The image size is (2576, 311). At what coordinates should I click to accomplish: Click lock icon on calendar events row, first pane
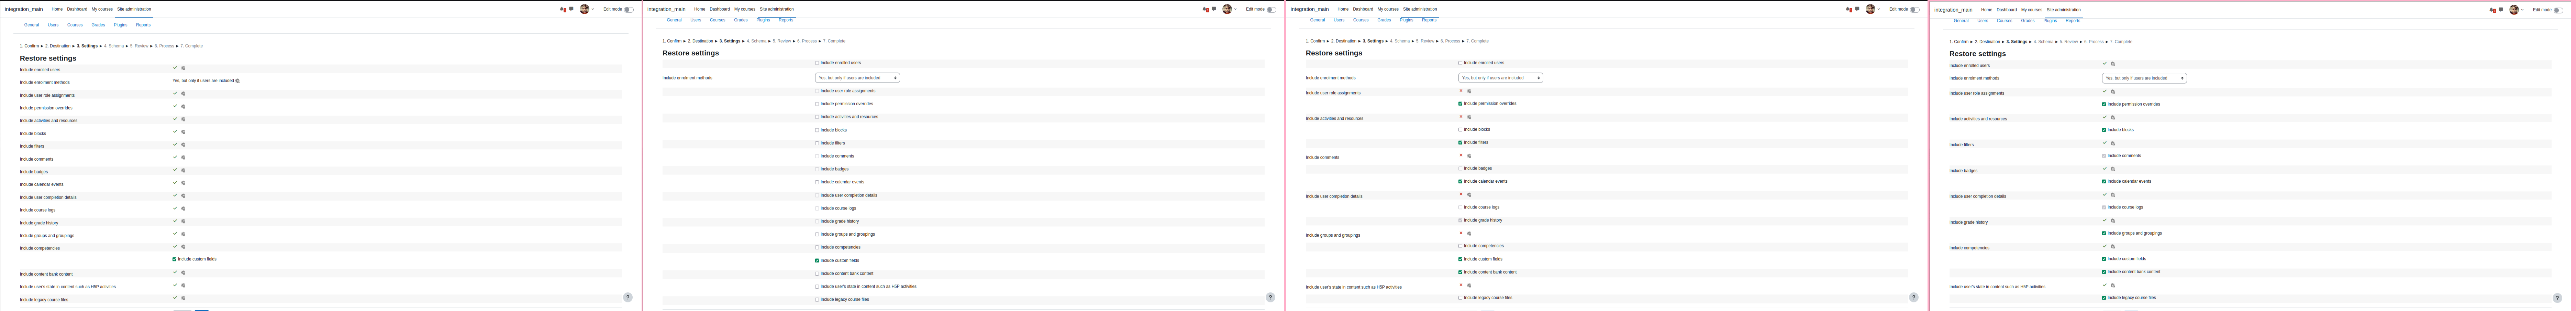tap(183, 183)
